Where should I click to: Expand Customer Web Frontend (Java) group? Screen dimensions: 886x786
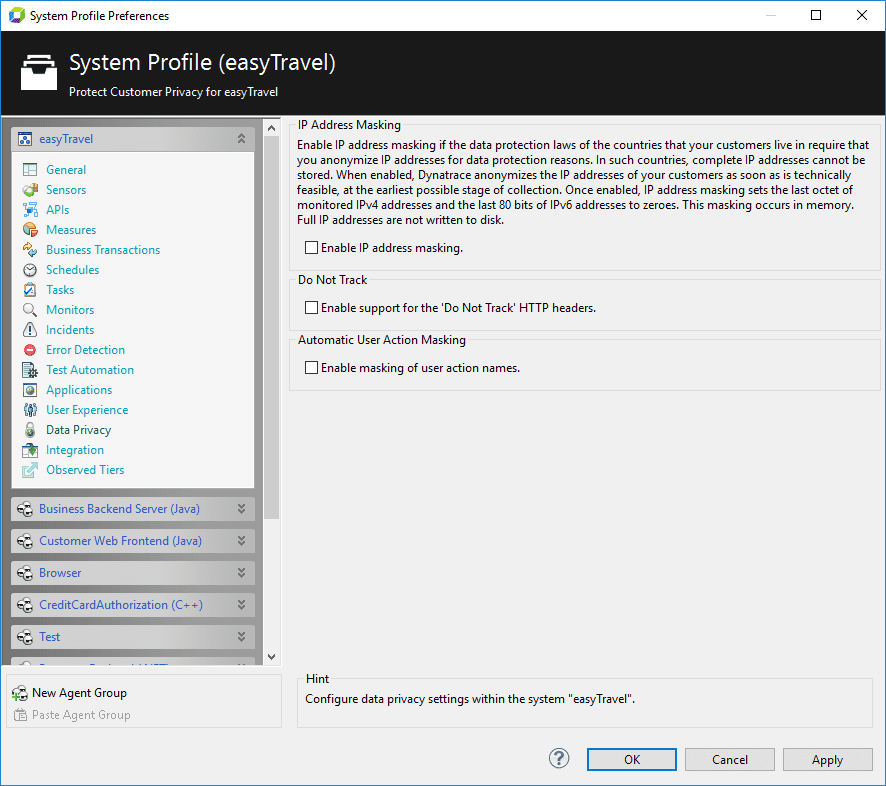pos(241,541)
